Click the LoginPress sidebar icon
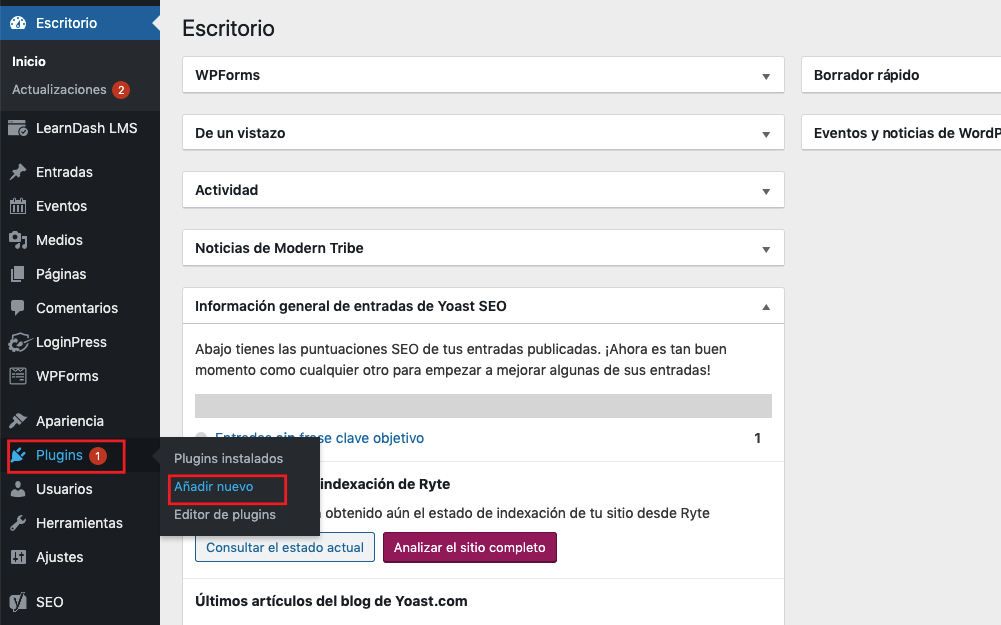The width and height of the screenshot is (1001, 625). coord(19,342)
